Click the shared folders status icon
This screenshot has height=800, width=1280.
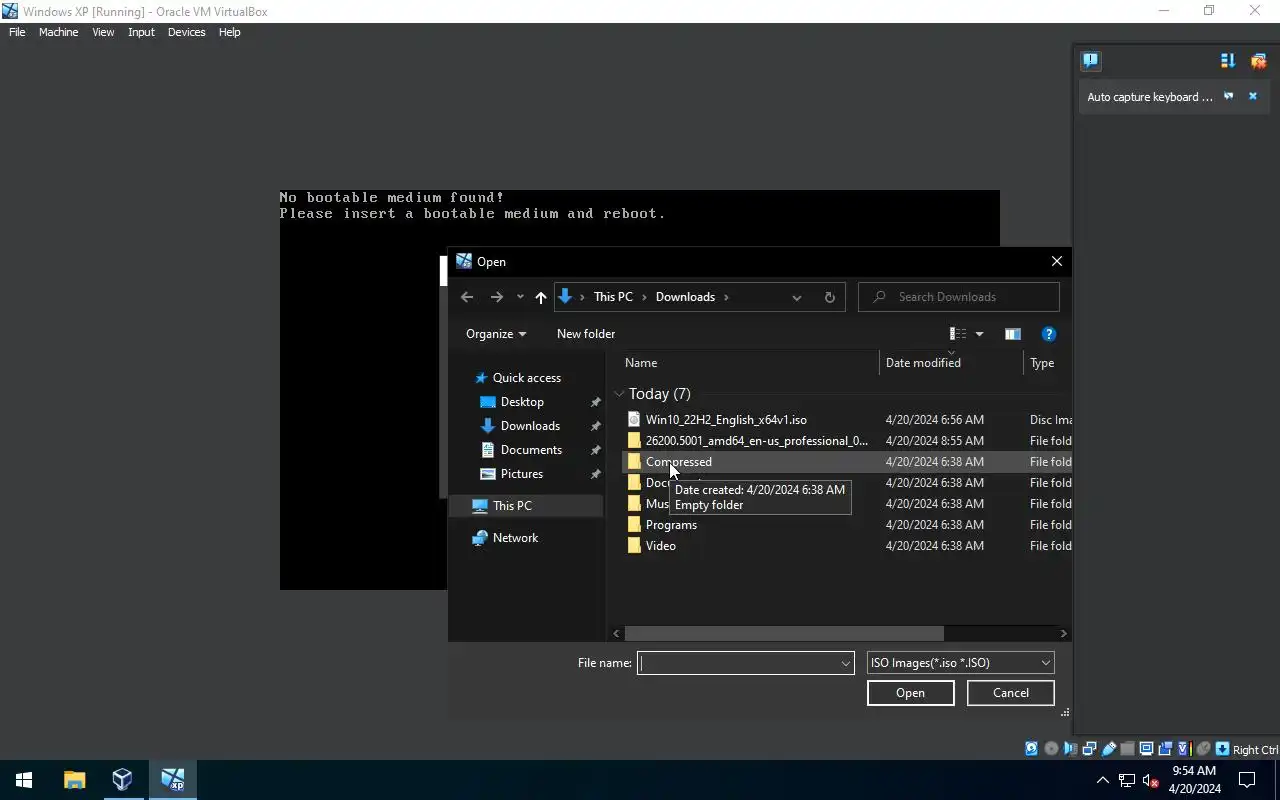[1127, 749]
